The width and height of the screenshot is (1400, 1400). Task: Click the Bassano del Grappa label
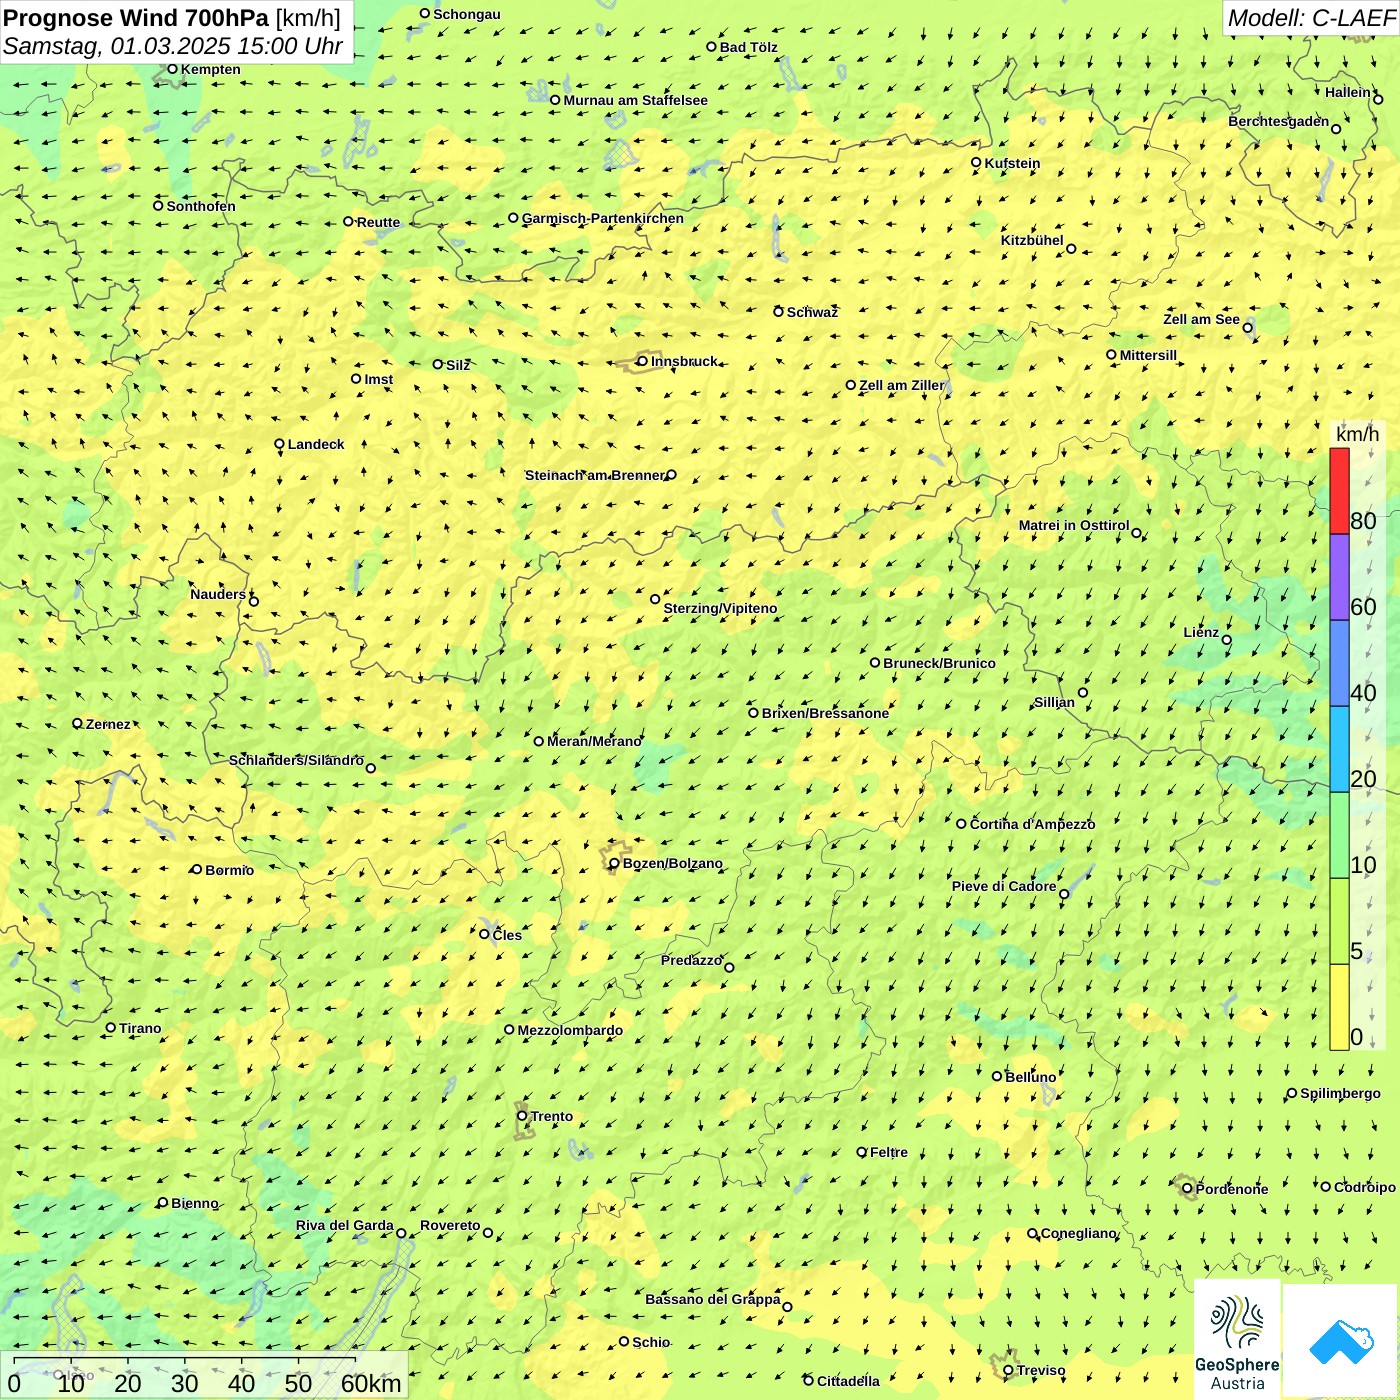(713, 1299)
